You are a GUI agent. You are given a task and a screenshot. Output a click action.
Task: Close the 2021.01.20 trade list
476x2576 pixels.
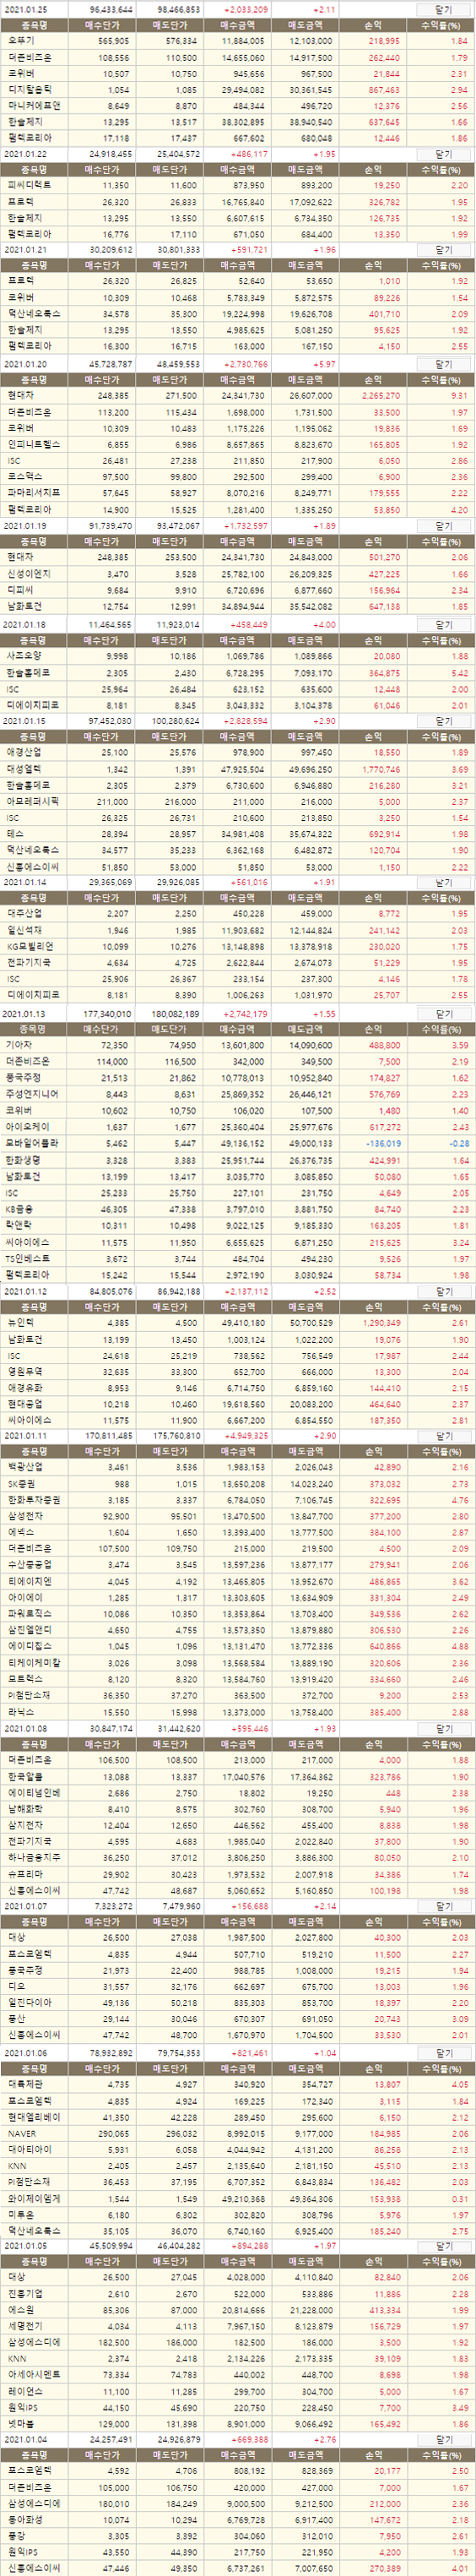click(x=443, y=364)
